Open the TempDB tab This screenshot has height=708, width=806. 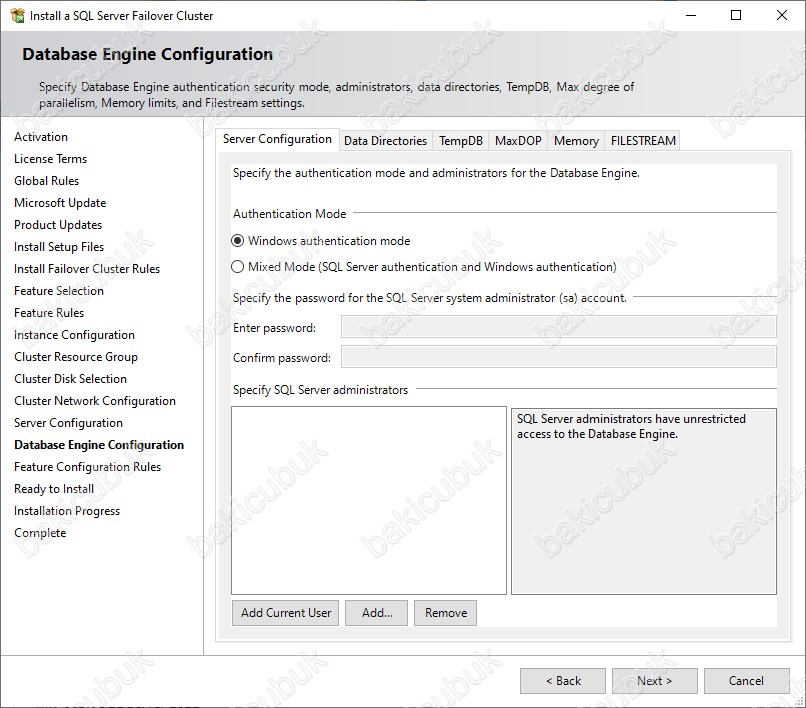click(x=461, y=140)
